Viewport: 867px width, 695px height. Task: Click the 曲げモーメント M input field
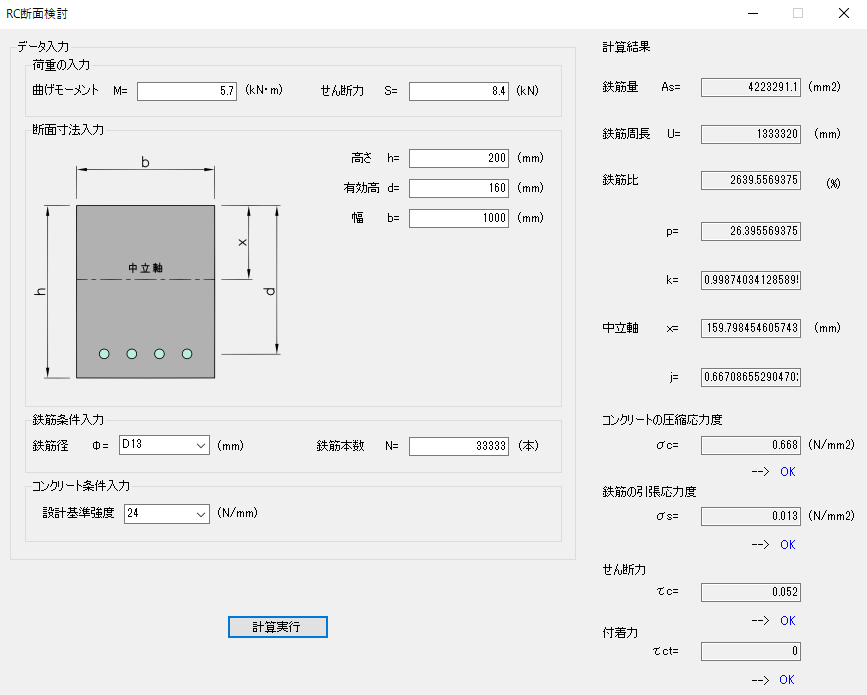click(187, 91)
